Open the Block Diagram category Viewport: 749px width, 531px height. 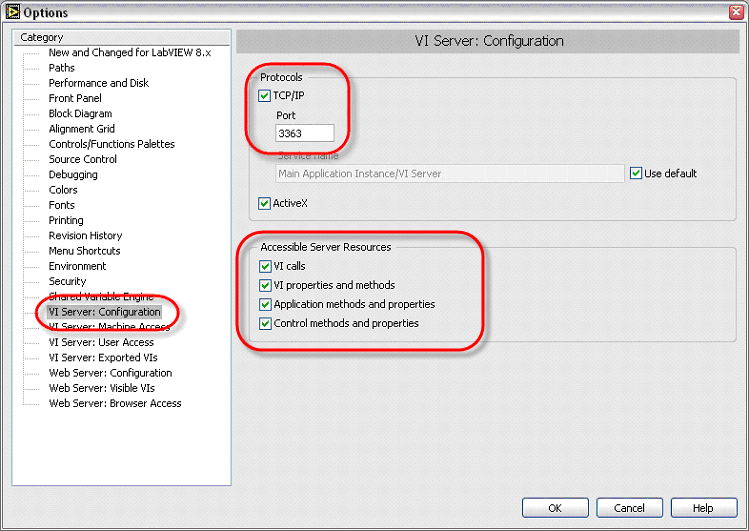click(80, 114)
